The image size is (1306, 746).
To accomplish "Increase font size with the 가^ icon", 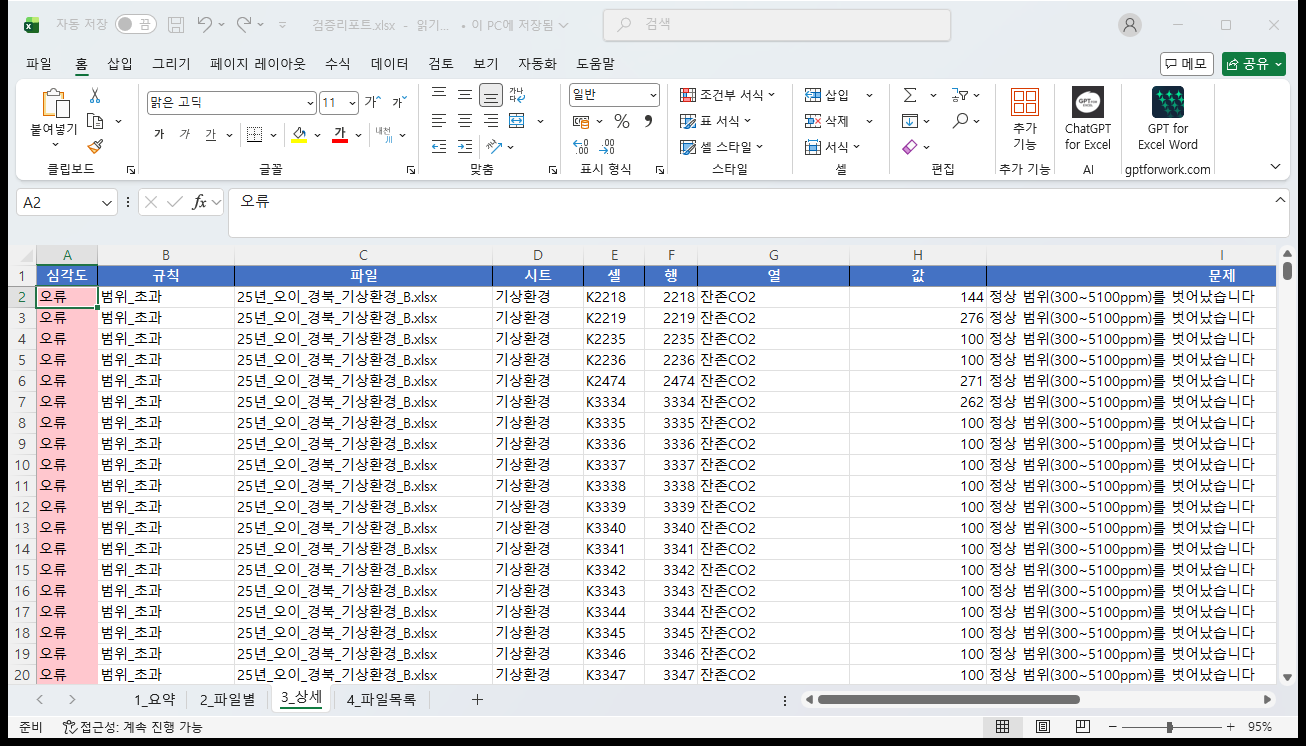I will click(x=371, y=102).
